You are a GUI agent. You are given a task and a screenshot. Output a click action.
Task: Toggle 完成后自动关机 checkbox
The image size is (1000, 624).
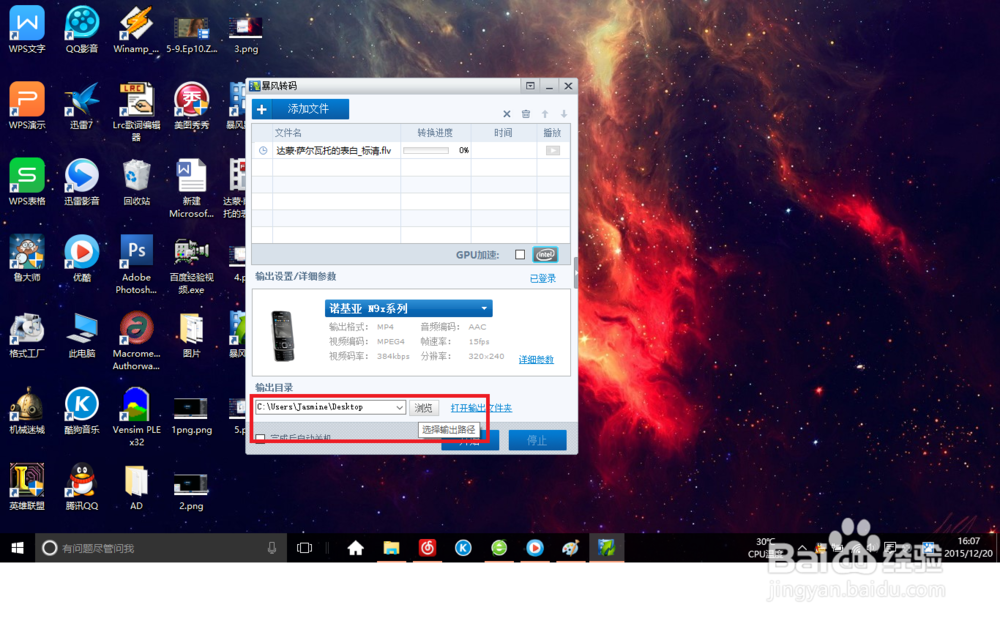tap(260, 438)
